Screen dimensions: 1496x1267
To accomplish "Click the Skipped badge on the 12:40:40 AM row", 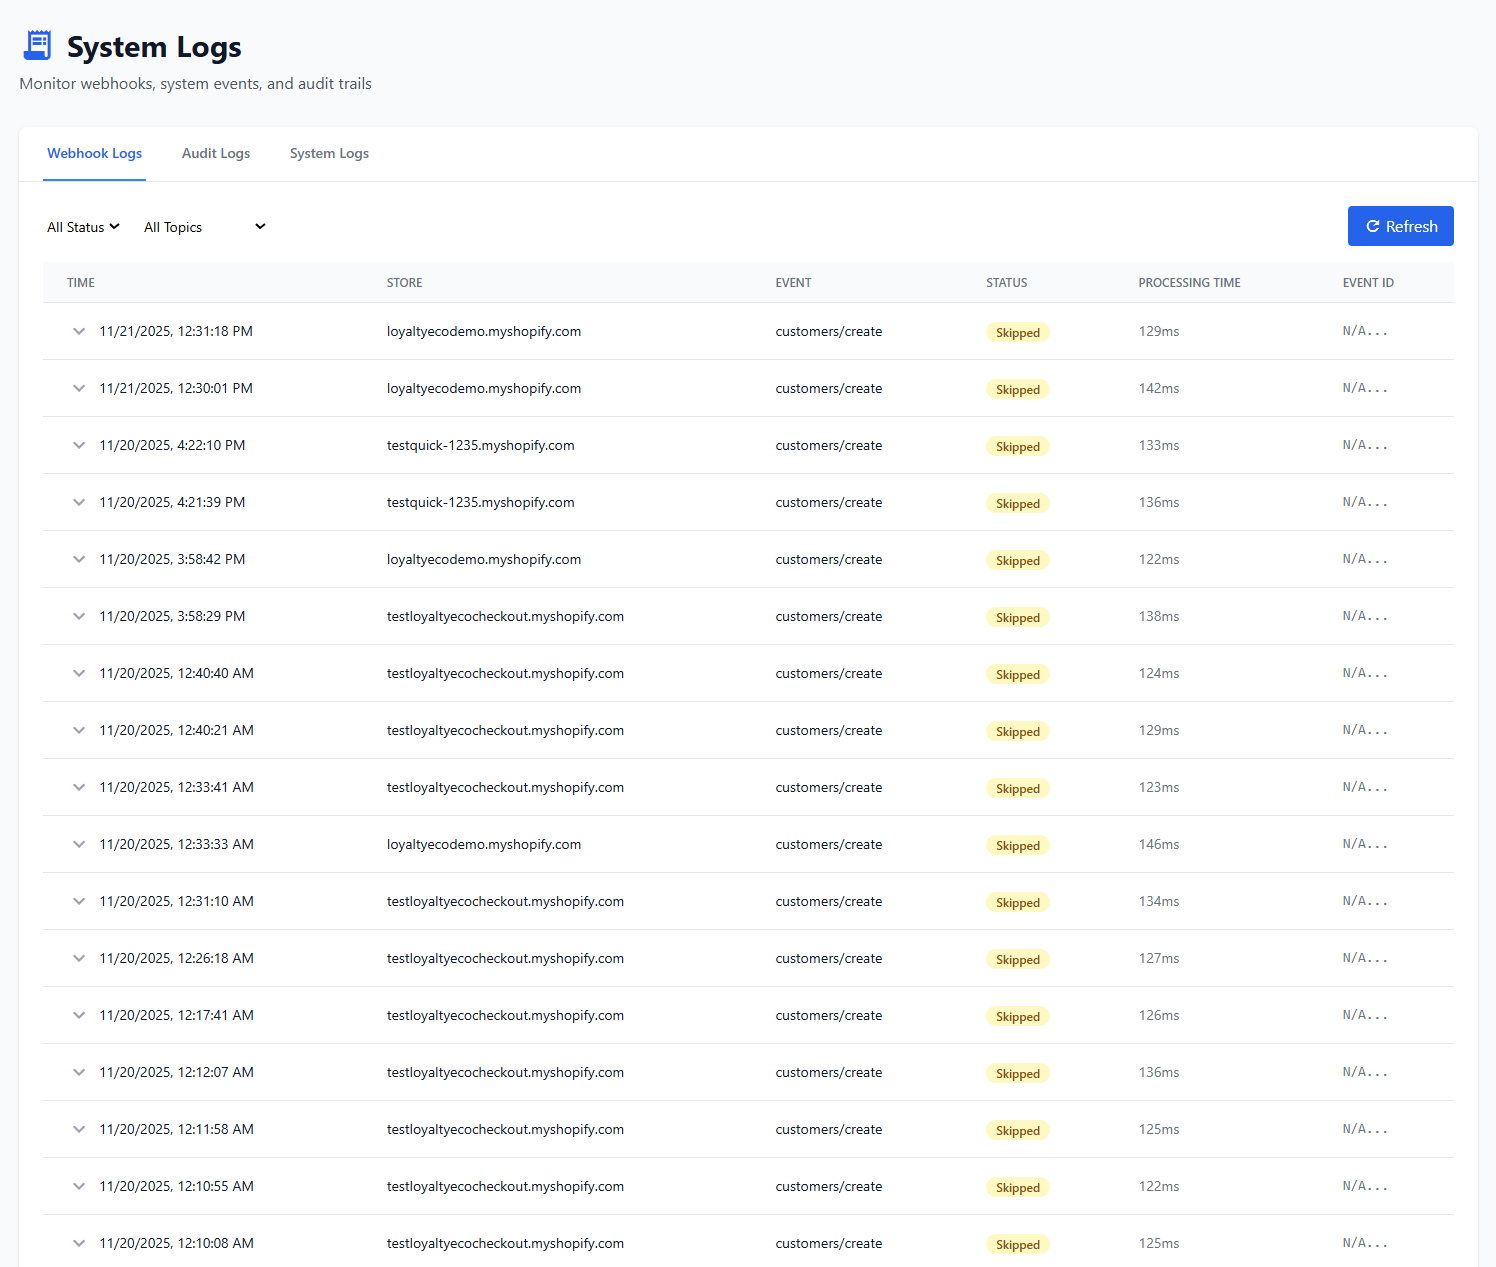I will 1017,673.
